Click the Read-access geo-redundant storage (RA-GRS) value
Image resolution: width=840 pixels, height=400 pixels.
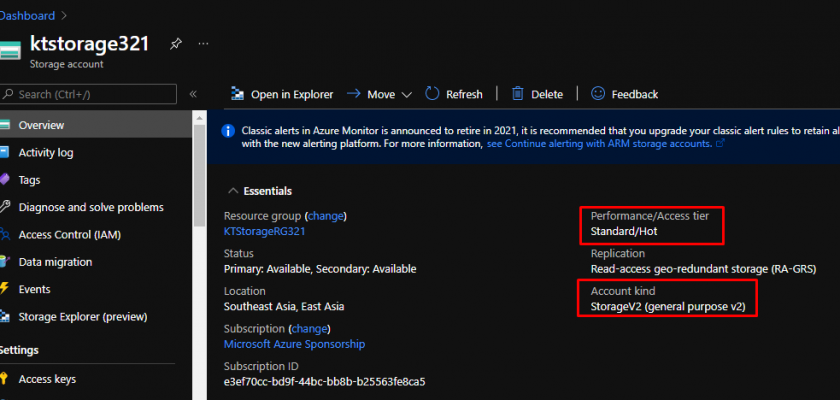coord(703,269)
